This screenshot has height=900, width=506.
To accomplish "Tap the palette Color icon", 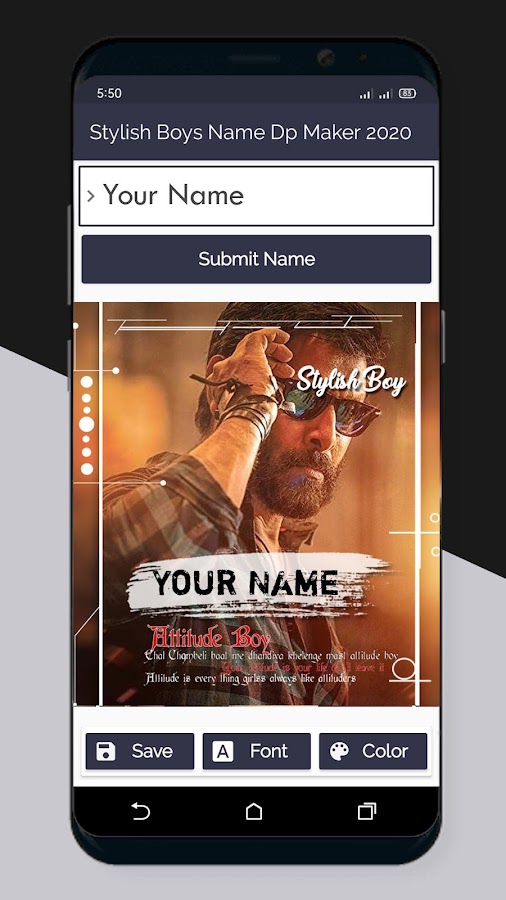I will pos(339,751).
